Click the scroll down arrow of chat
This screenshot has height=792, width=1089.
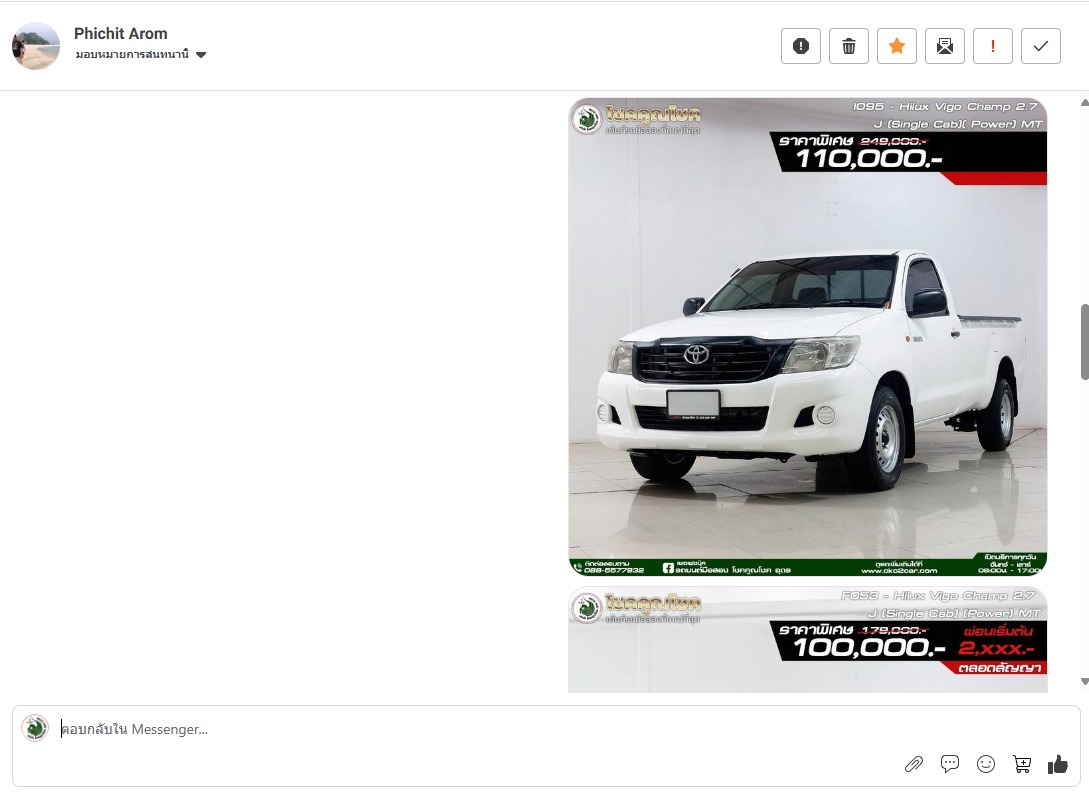(1084, 682)
